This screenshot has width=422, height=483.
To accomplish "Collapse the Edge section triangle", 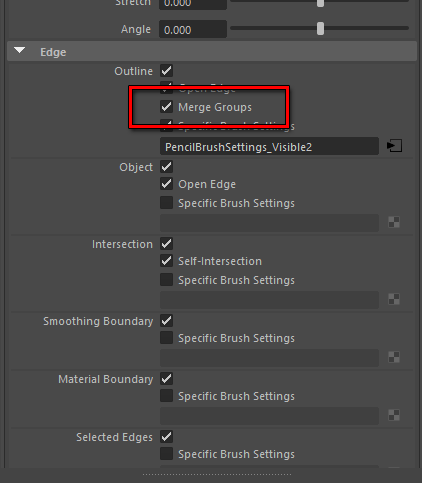I will [x=20, y=51].
